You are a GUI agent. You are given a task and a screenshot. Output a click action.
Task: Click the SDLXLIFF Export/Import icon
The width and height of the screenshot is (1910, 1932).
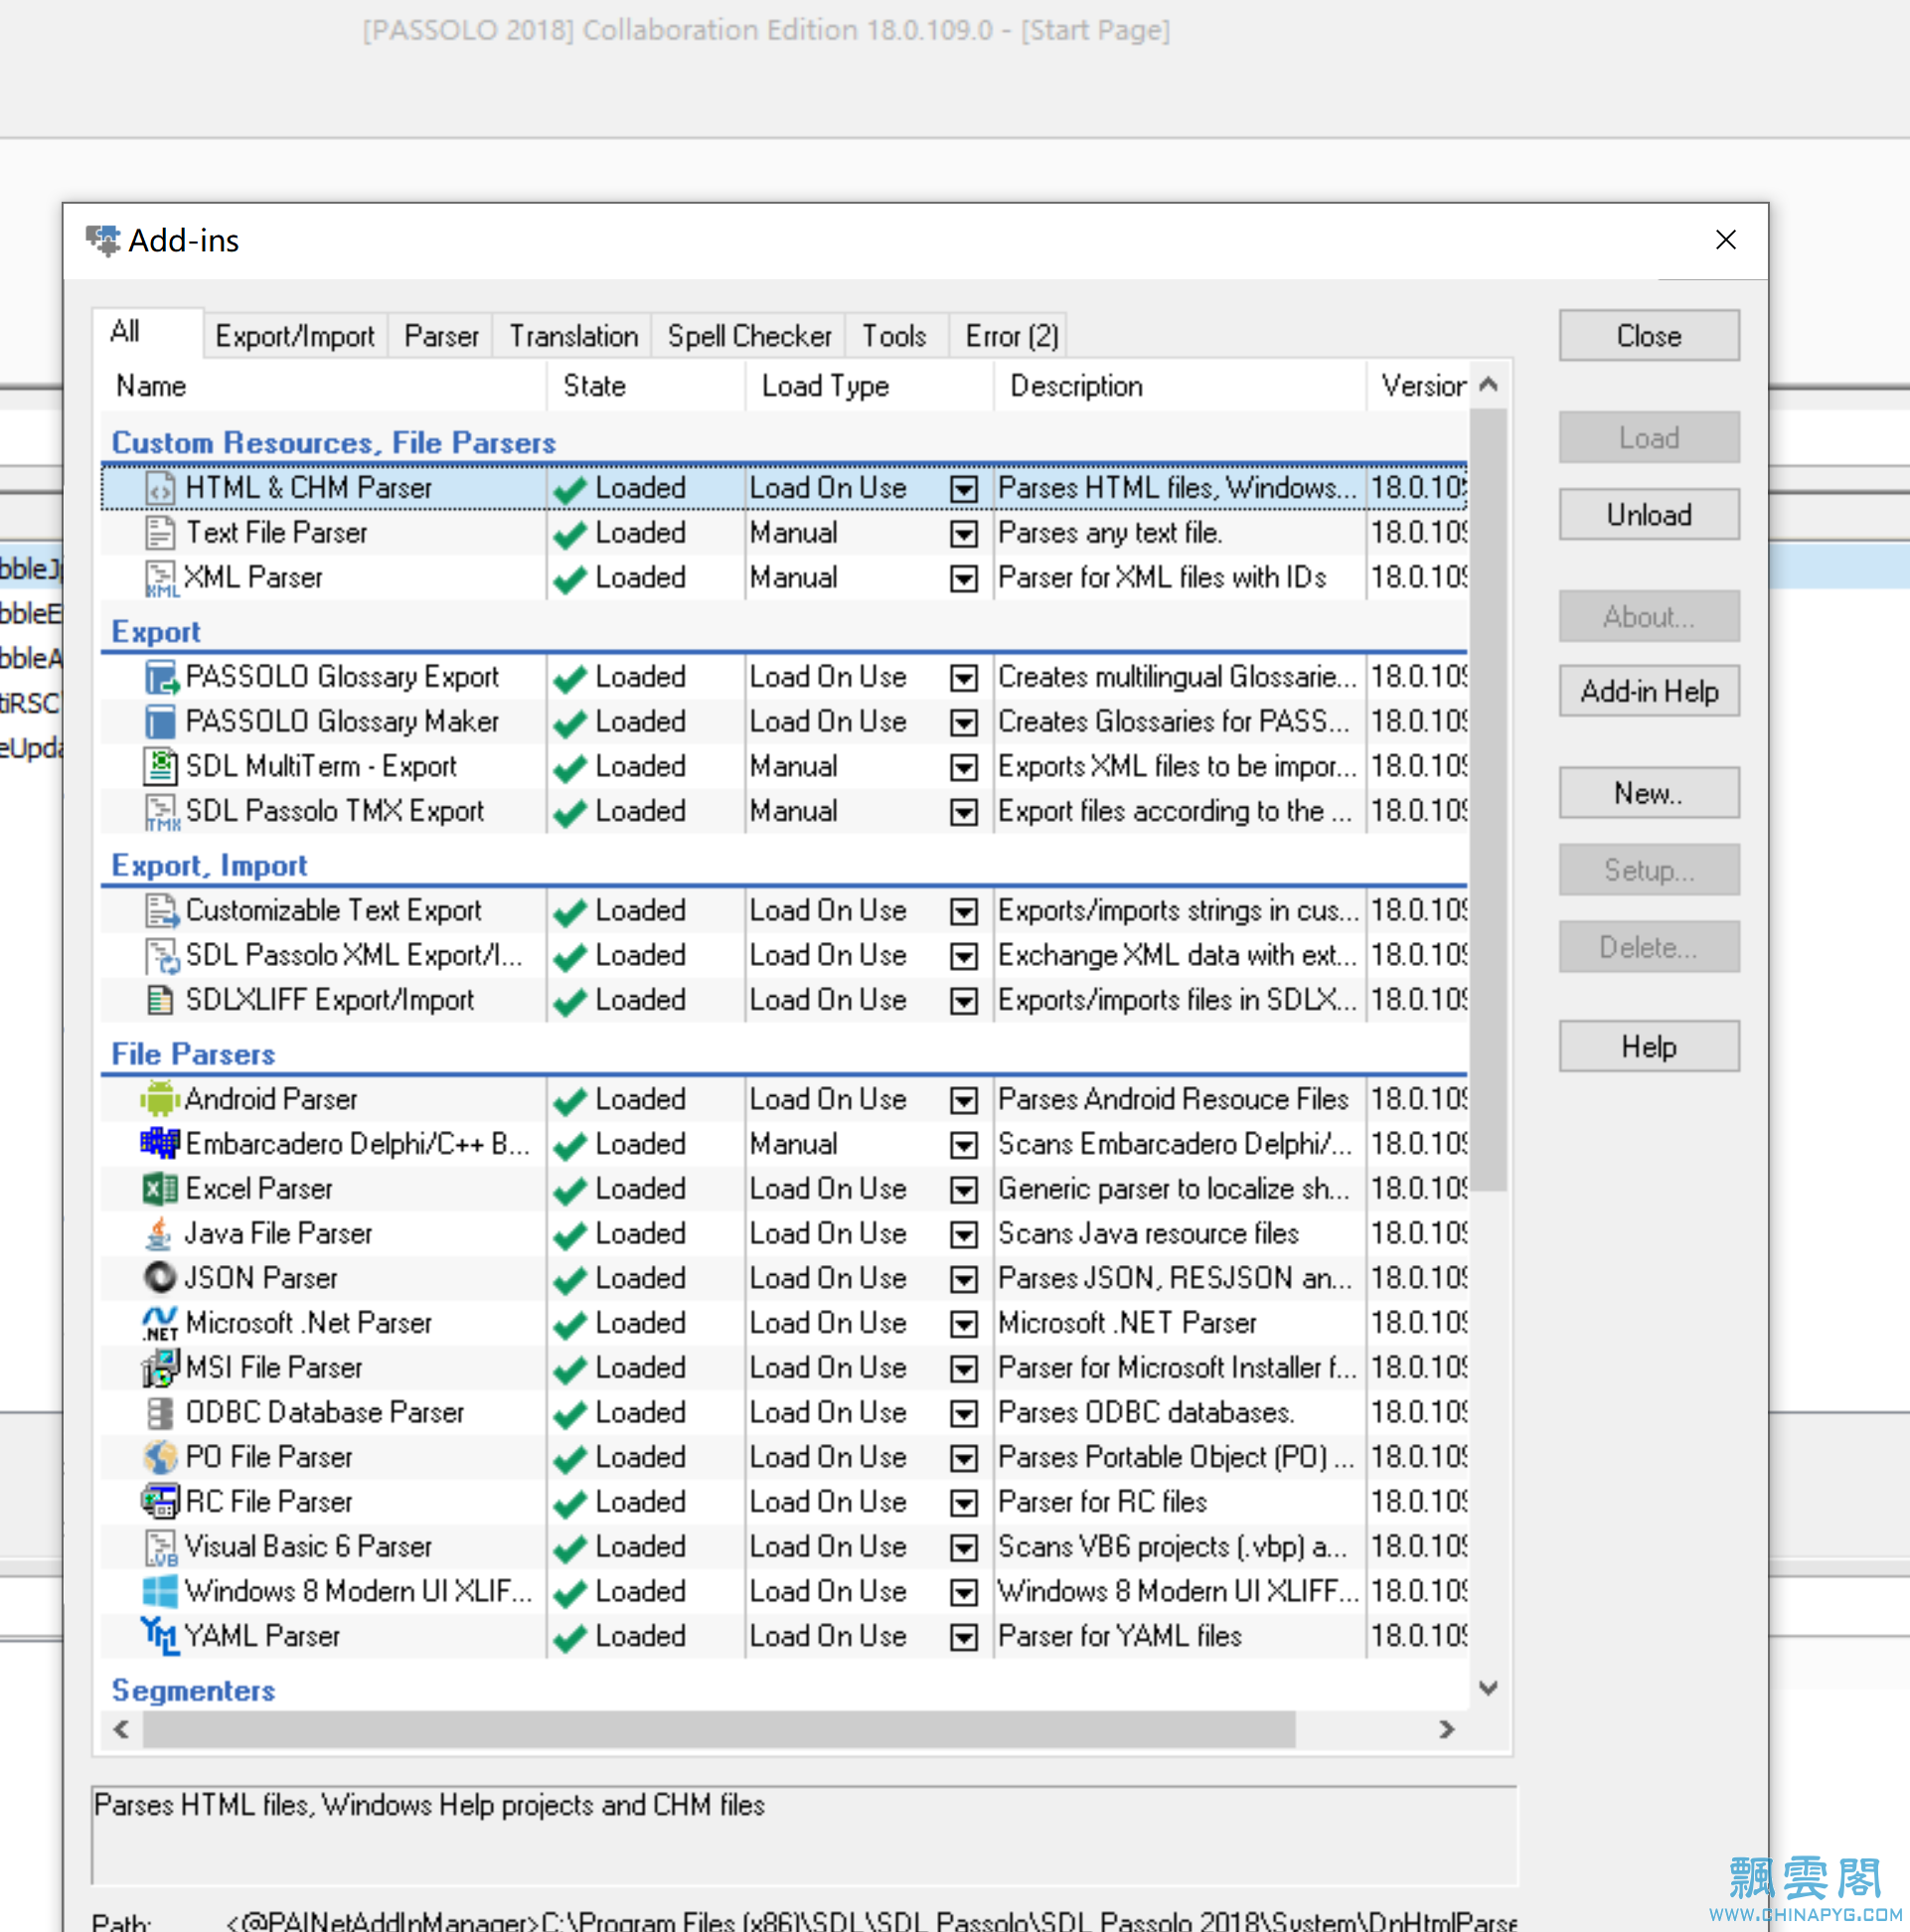159,1001
